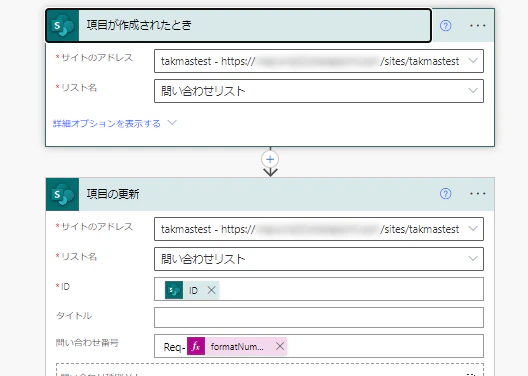Open ellipsis menu of 項目が作成されたとき trigger
This screenshot has height=376, width=528.
coord(477,26)
